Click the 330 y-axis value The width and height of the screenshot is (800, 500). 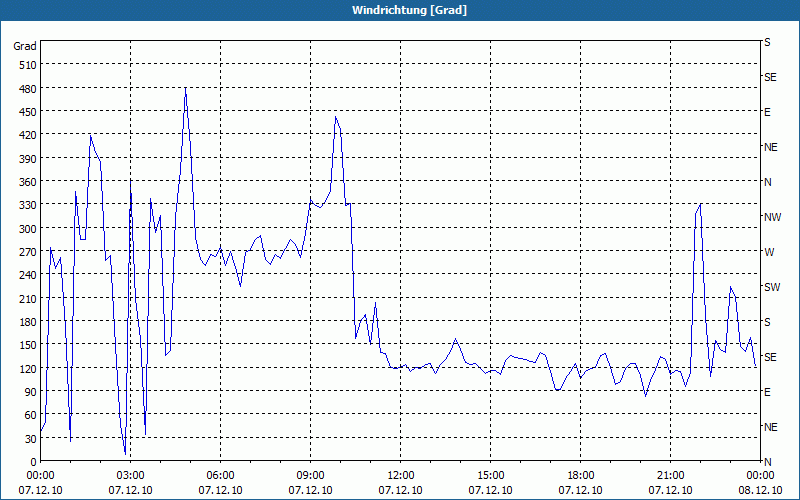(28, 205)
